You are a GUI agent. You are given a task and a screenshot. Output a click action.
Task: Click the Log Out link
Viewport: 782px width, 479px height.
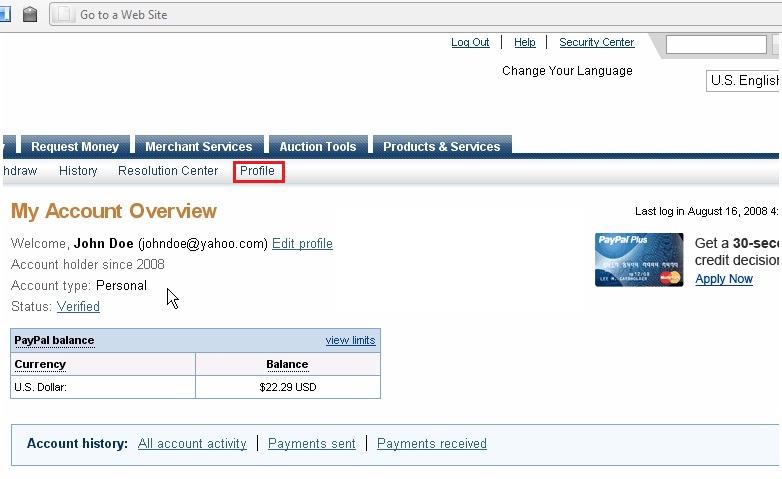470,42
